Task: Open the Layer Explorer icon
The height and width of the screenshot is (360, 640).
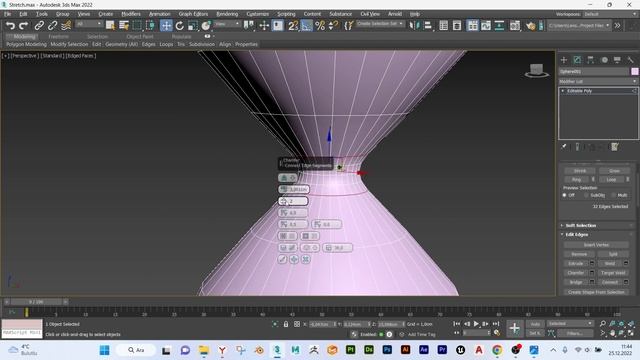Action: point(457,26)
